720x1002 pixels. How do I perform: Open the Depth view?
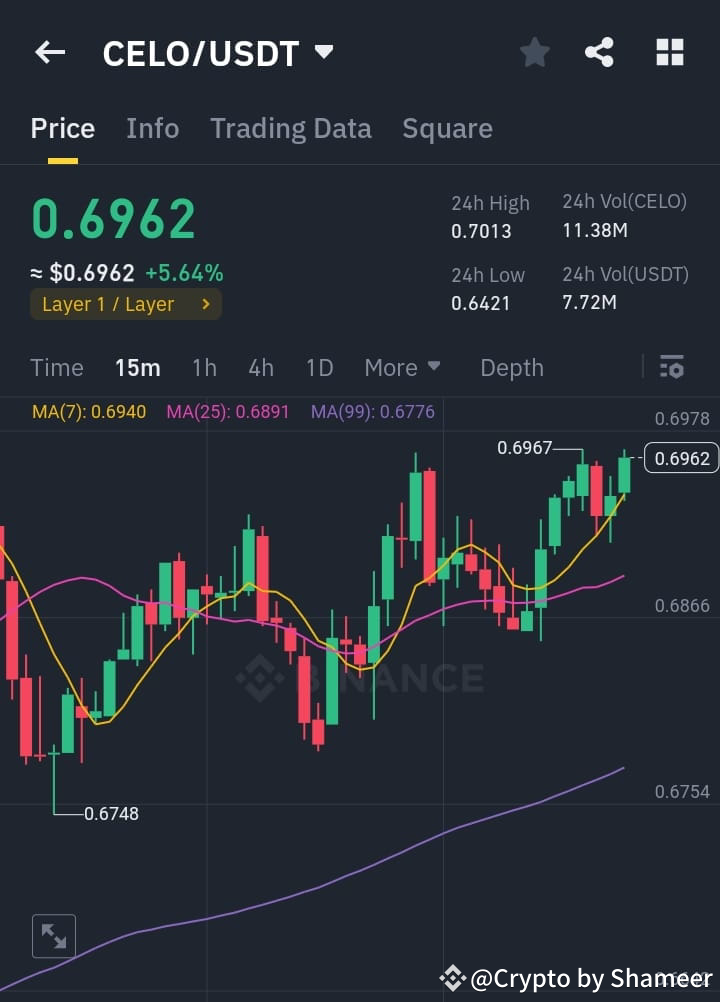[x=511, y=367]
